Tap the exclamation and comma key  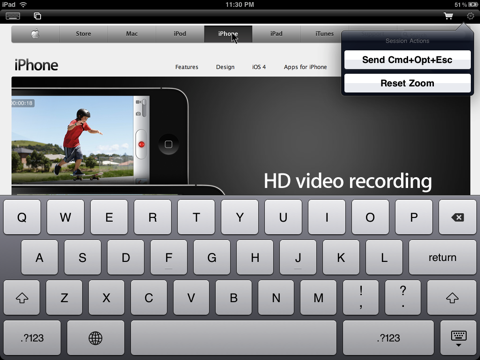[361, 298]
